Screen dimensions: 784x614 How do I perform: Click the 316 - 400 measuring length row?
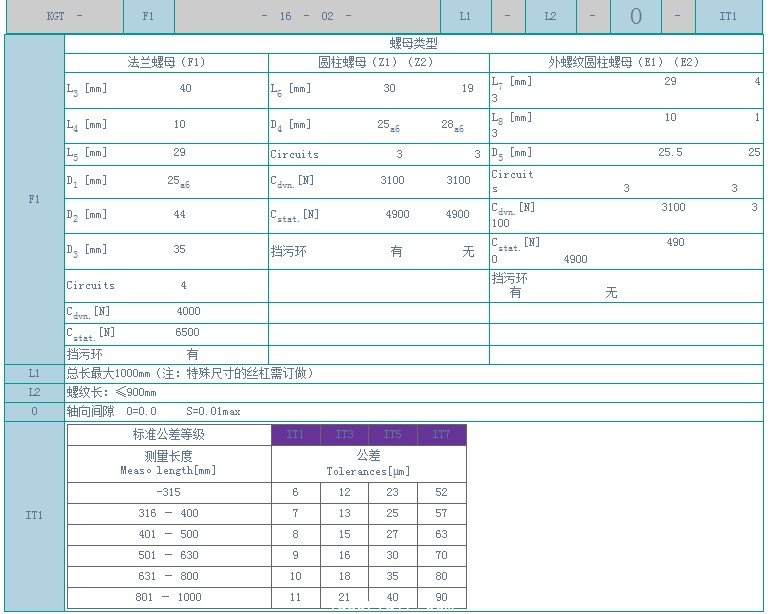click(x=169, y=513)
